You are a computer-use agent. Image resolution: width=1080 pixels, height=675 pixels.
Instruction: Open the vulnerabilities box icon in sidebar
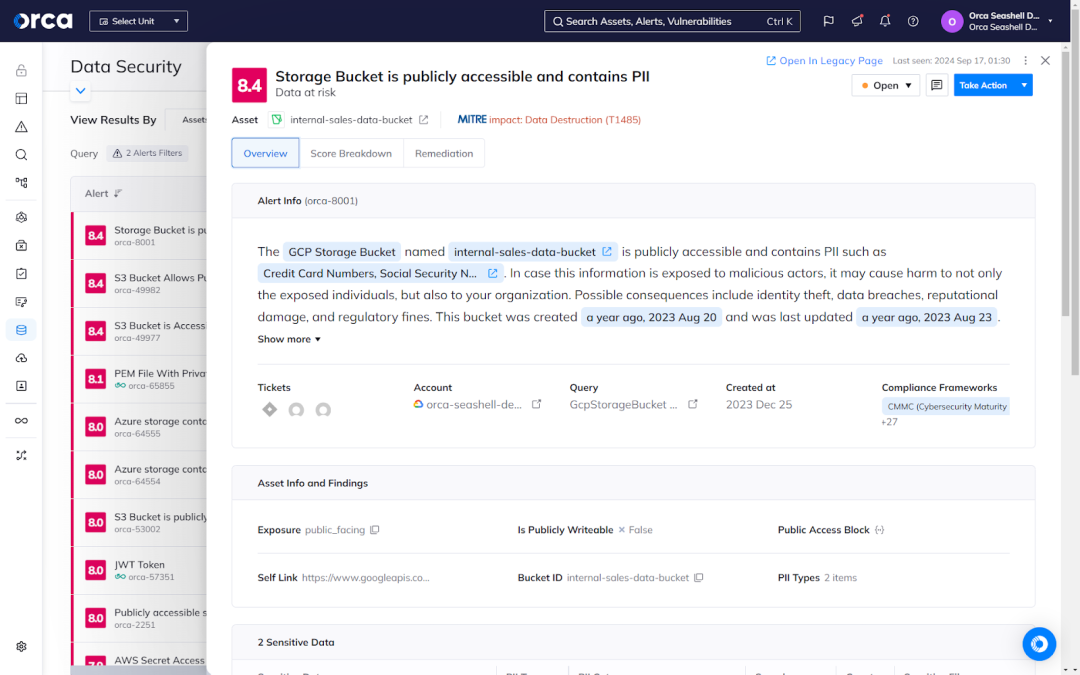tap(21, 245)
